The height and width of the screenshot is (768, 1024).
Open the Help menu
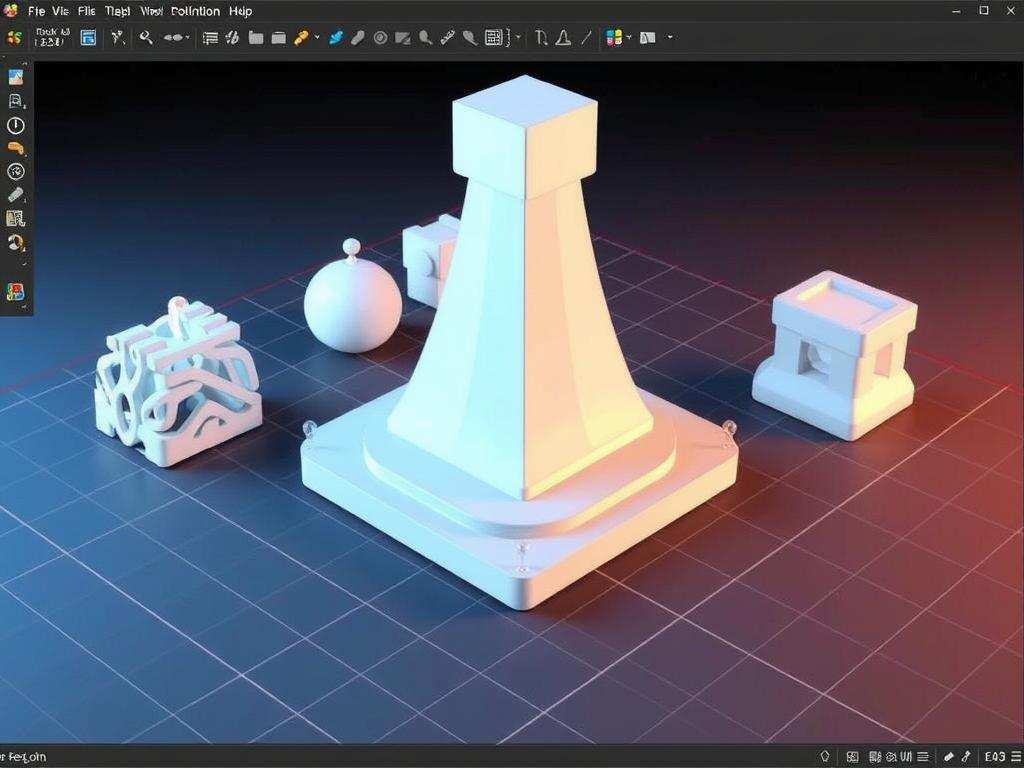238,11
